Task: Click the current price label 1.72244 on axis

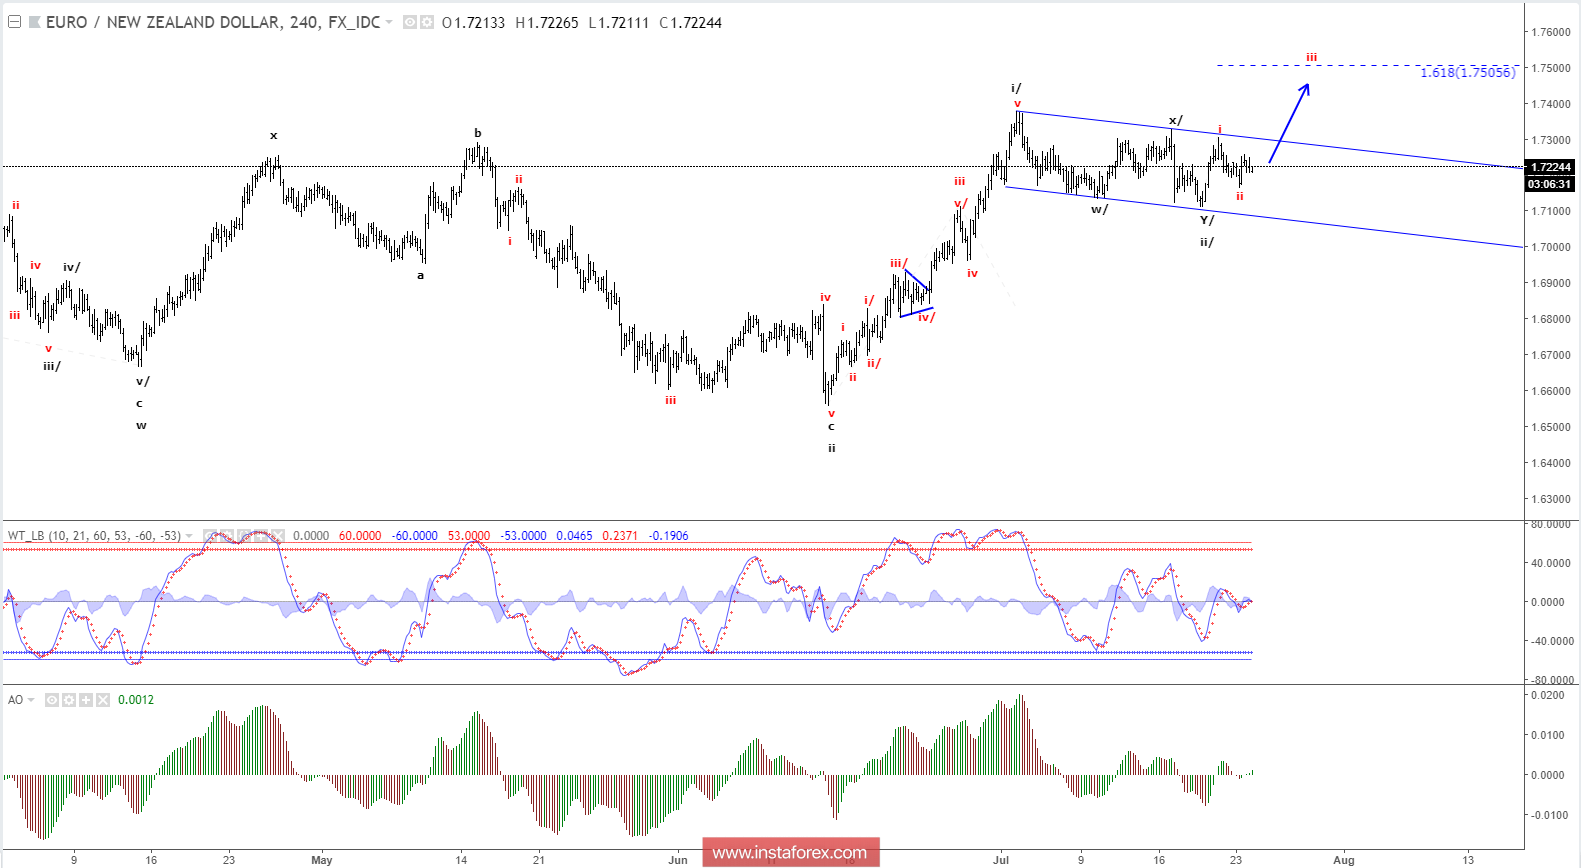Action: (1550, 167)
